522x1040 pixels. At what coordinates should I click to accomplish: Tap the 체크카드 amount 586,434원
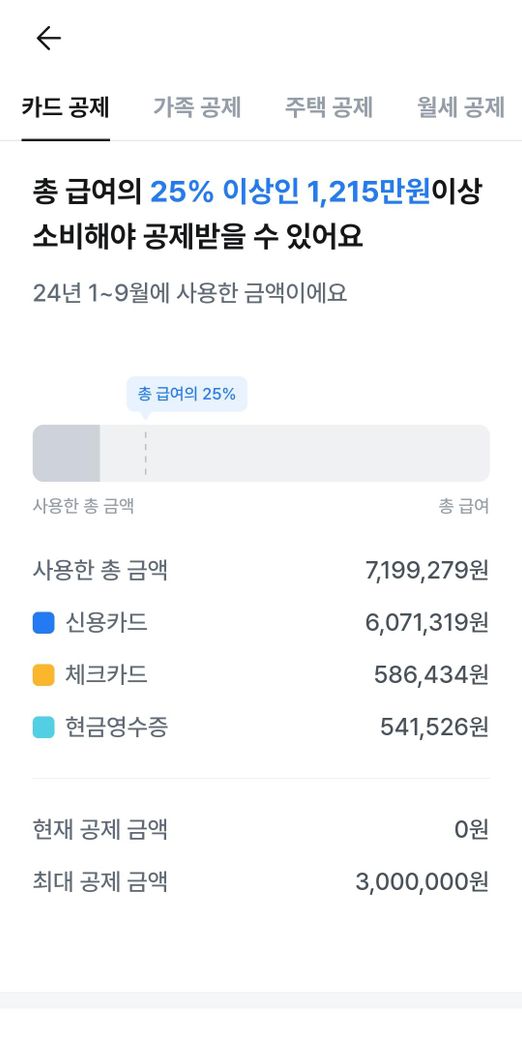pos(431,675)
